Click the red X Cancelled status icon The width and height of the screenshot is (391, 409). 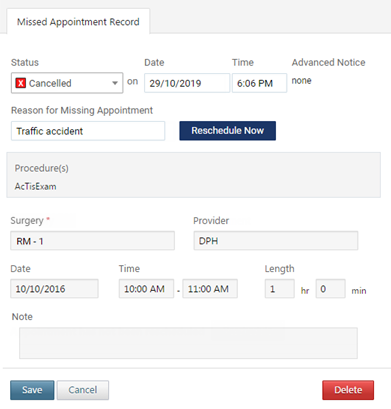(21, 83)
